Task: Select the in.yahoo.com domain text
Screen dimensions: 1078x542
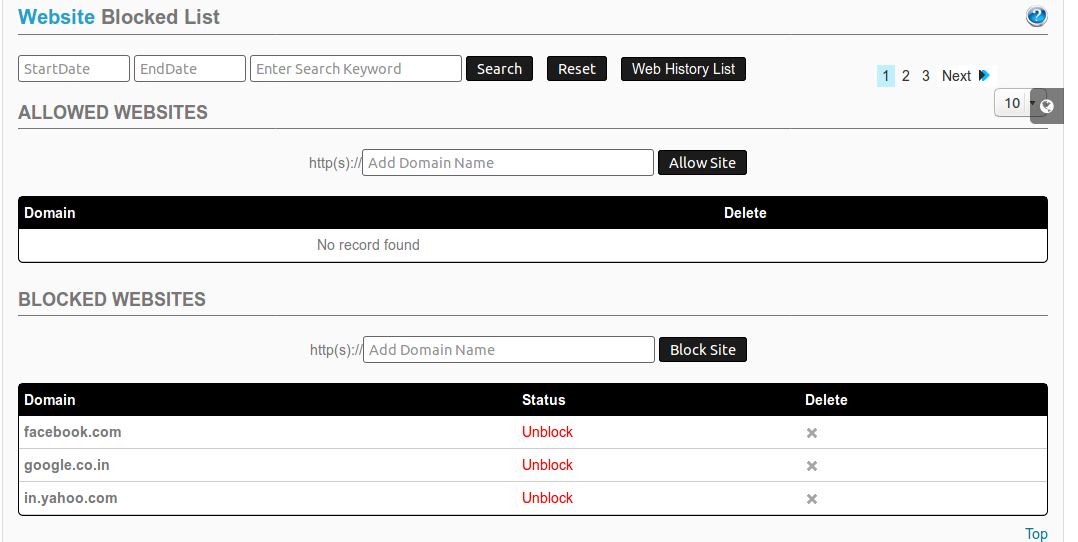Action: click(70, 498)
